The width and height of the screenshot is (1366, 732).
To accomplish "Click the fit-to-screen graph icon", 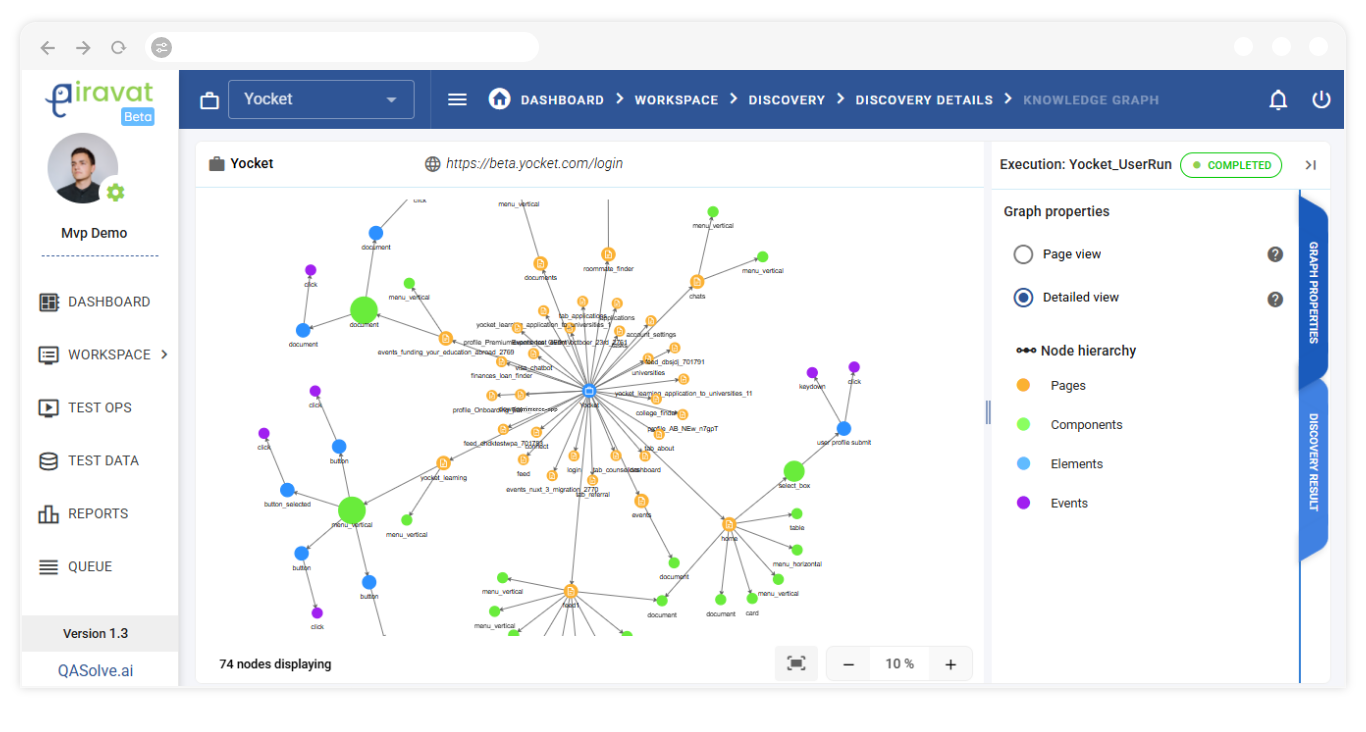I will coord(796,664).
